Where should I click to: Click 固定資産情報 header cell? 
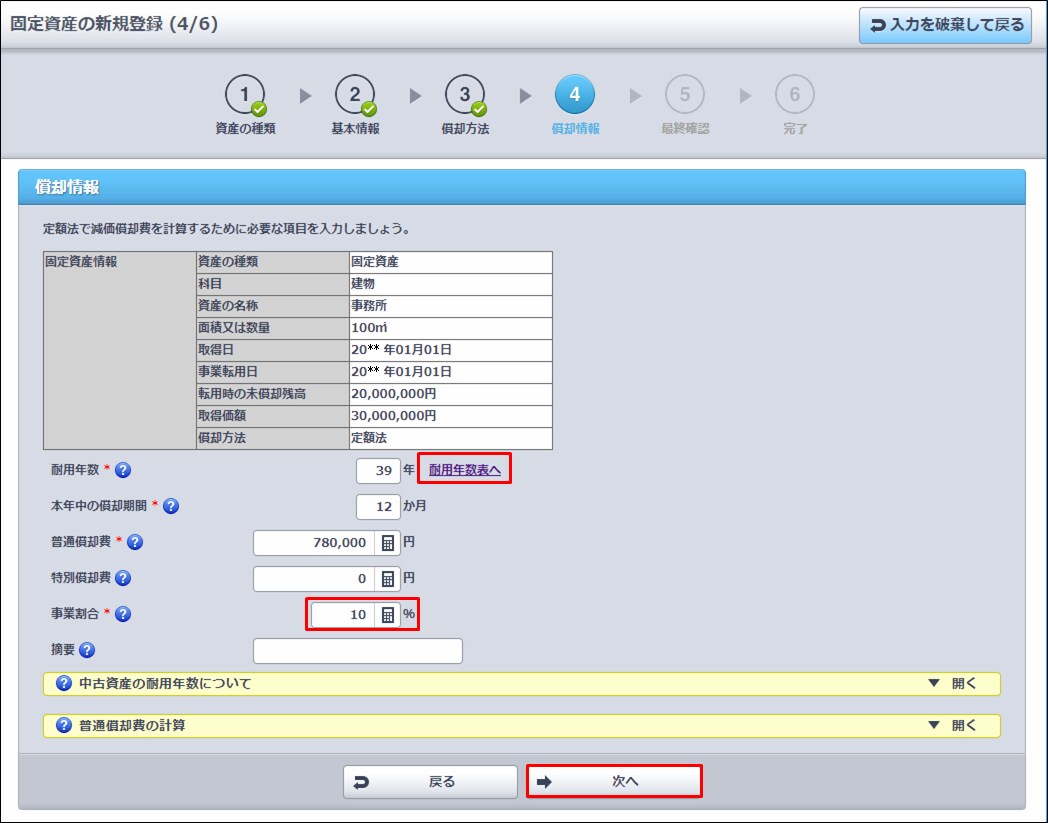click(x=120, y=350)
